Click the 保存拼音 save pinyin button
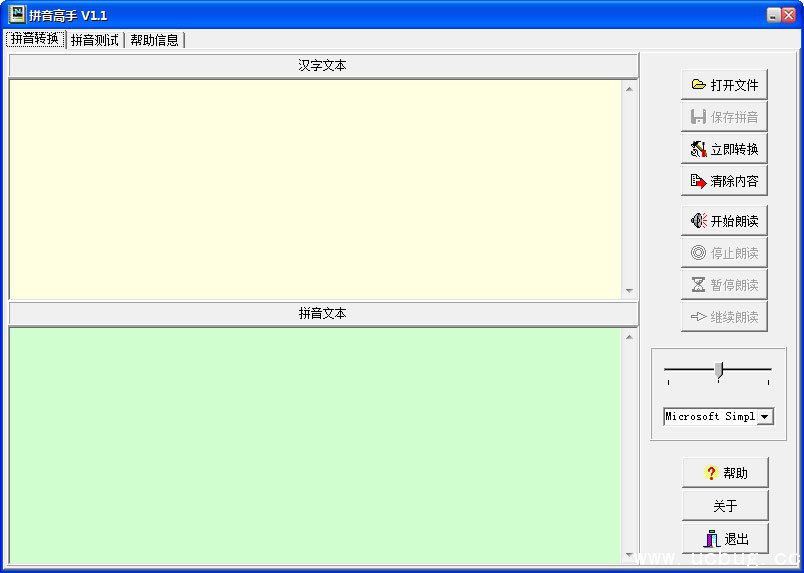This screenshot has height=573, width=804. (724, 117)
